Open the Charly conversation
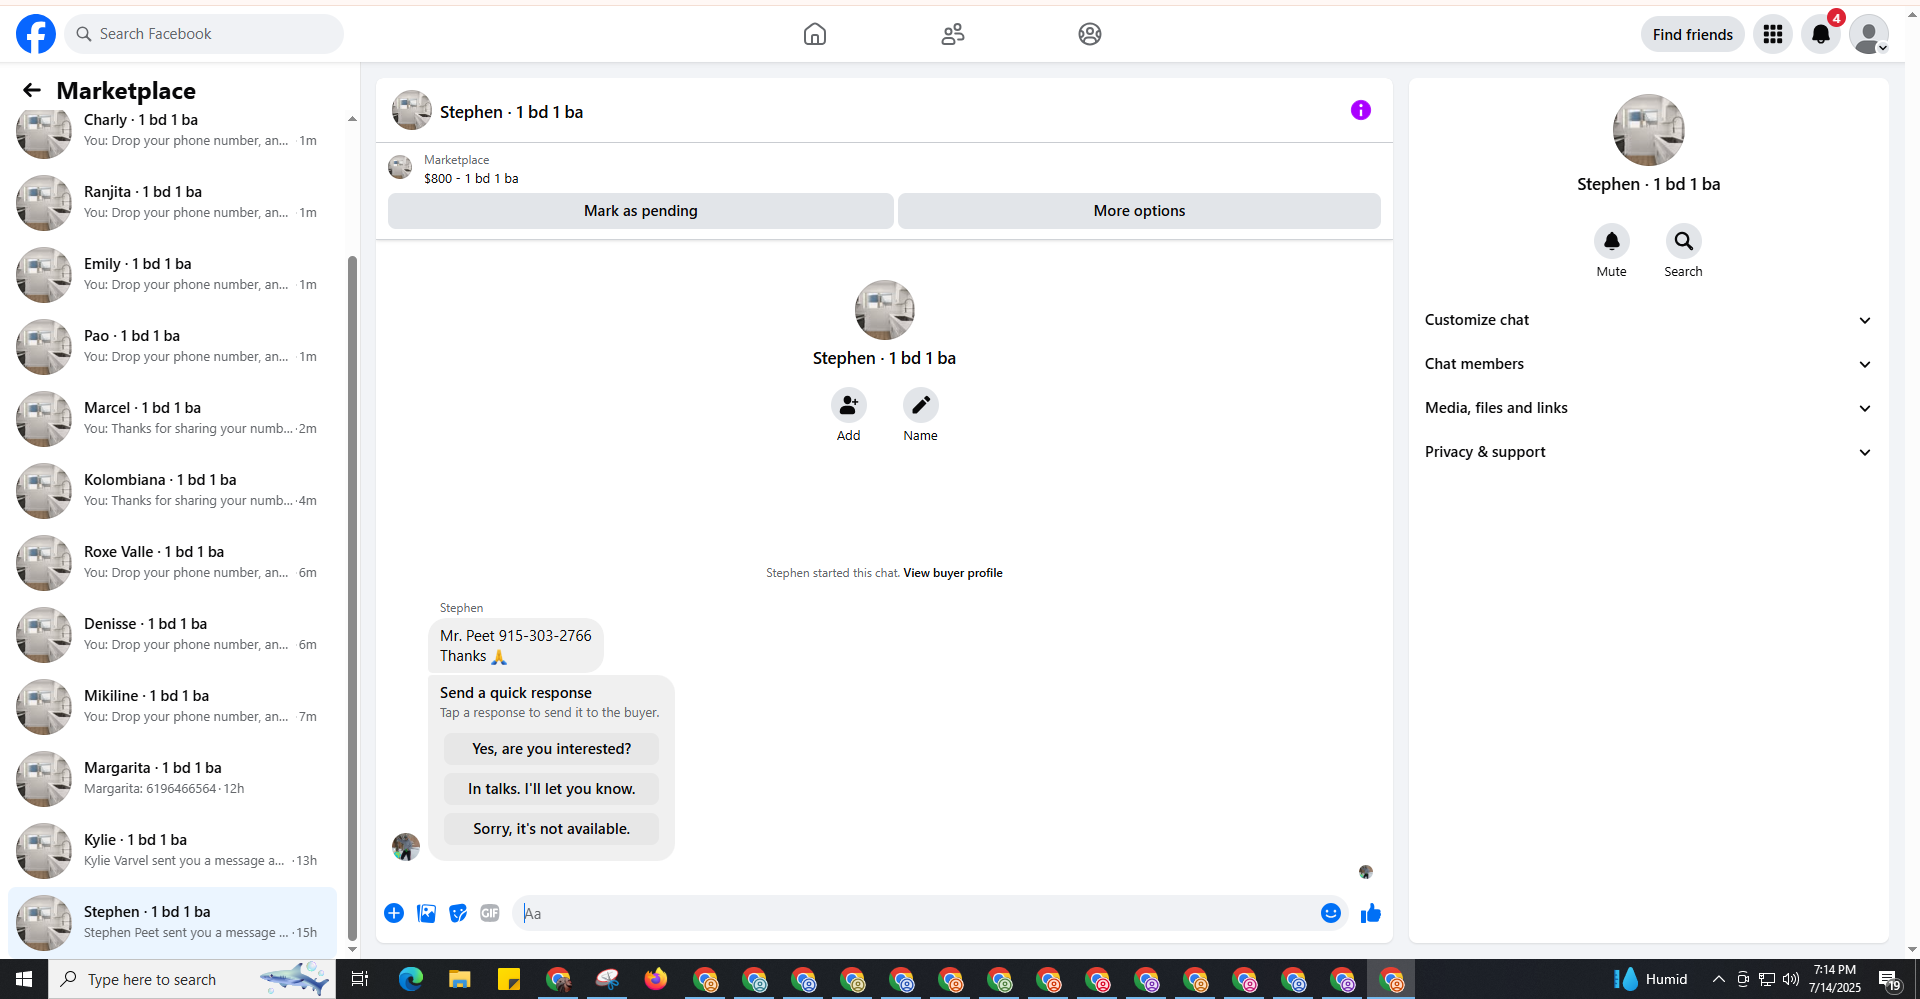The image size is (1920, 999). (172, 131)
